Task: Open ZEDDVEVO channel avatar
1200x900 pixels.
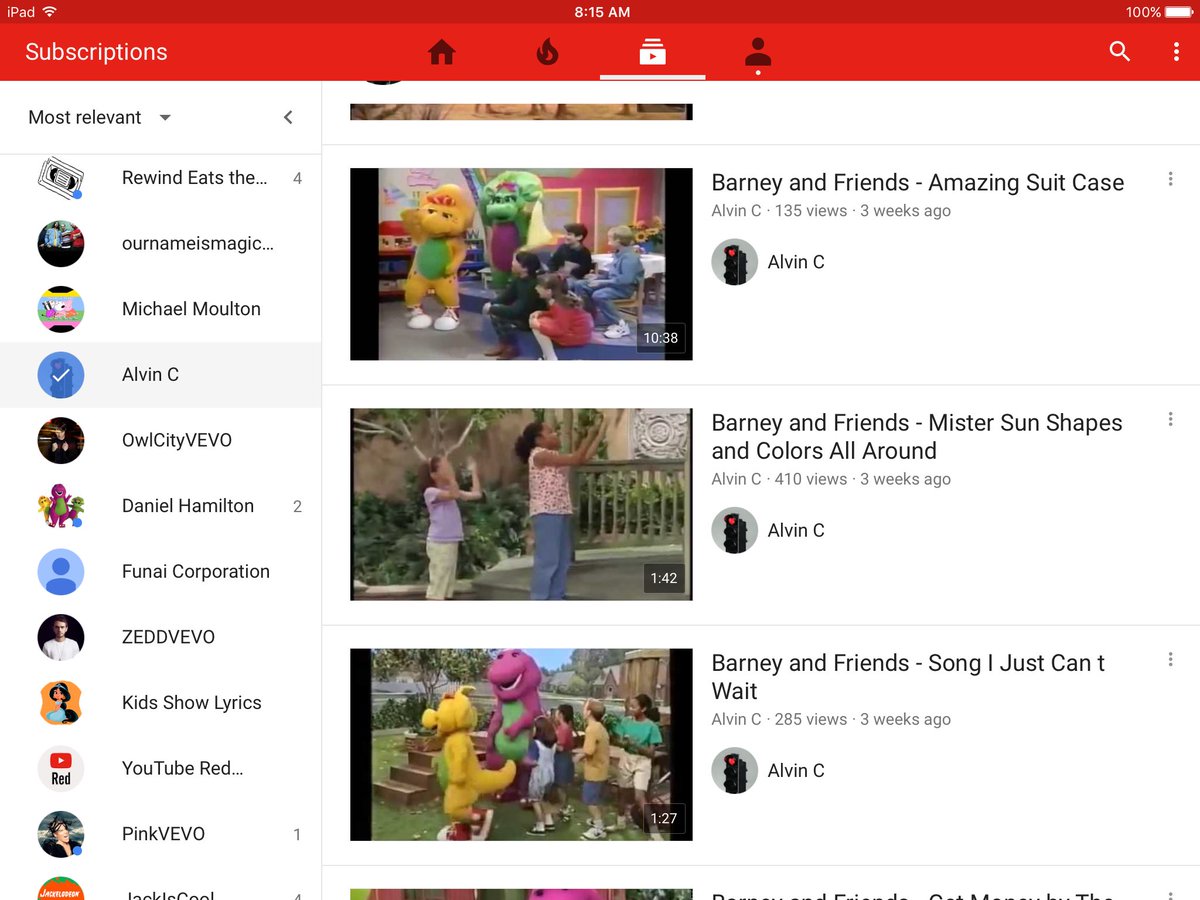Action: pos(61,637)
